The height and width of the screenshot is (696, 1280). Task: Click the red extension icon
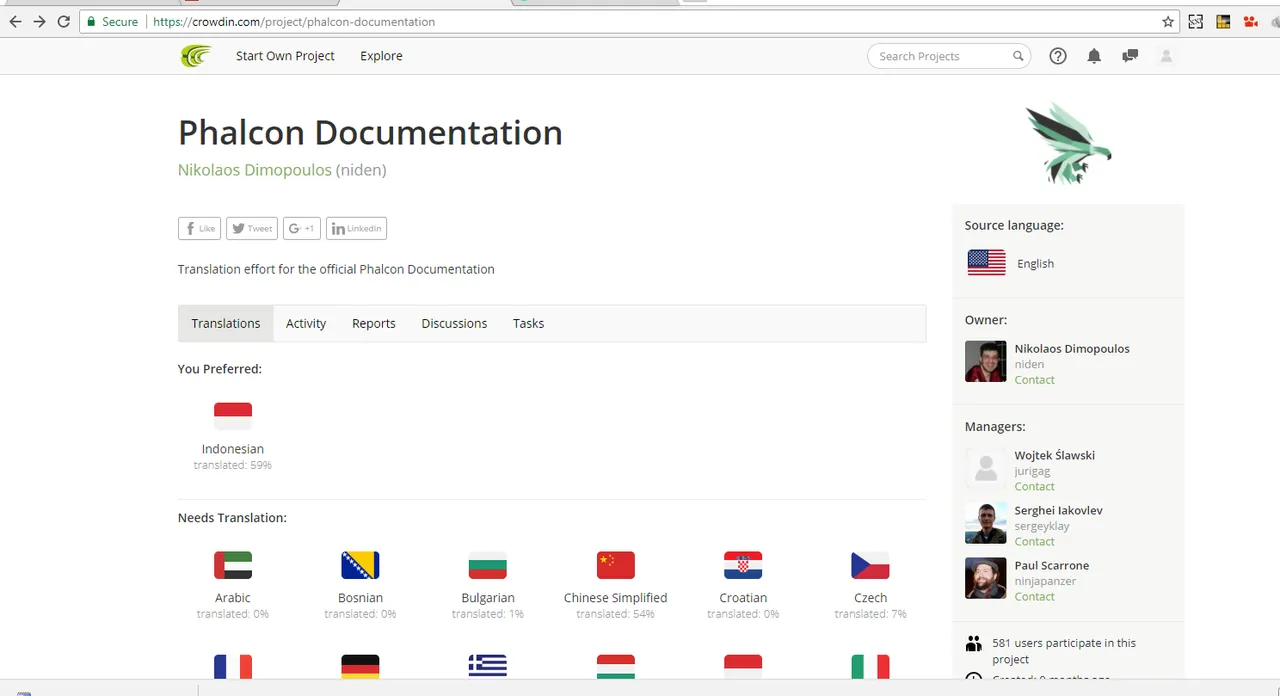[x=1250, y=21]
